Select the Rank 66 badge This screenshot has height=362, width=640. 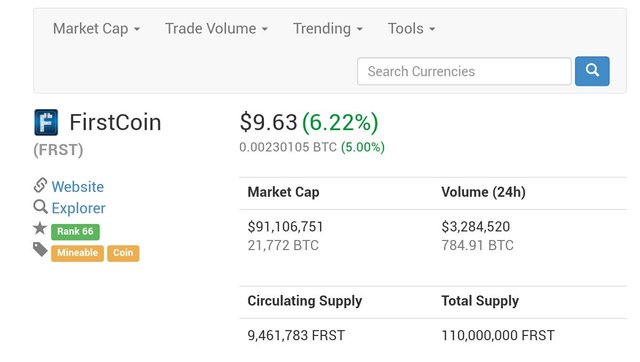pyautogui.click(x=75, y=231)
